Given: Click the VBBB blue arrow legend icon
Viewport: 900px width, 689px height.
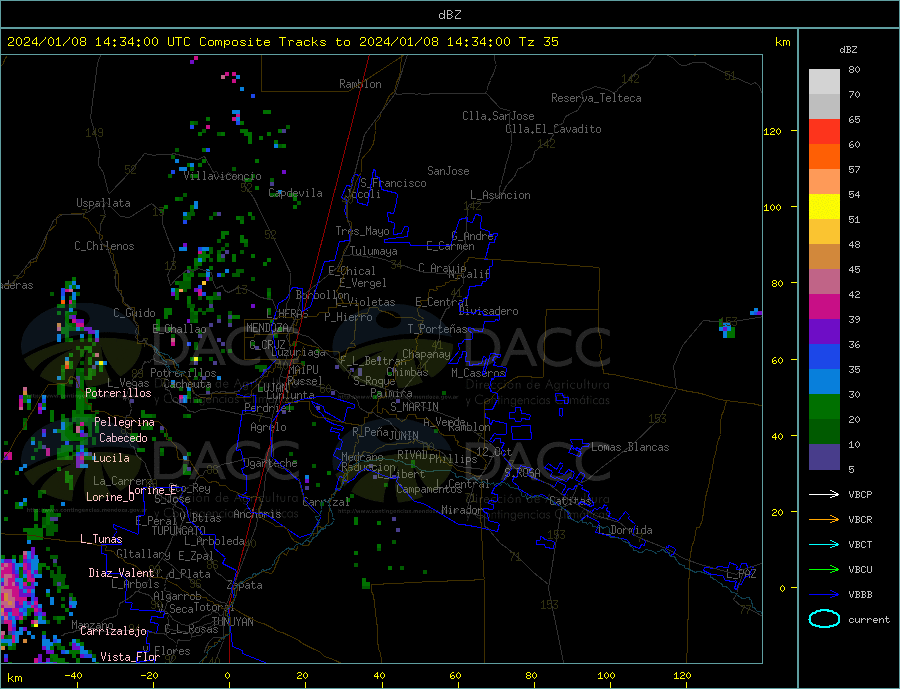Looking at the screenshot, I should tap(824, 594).
